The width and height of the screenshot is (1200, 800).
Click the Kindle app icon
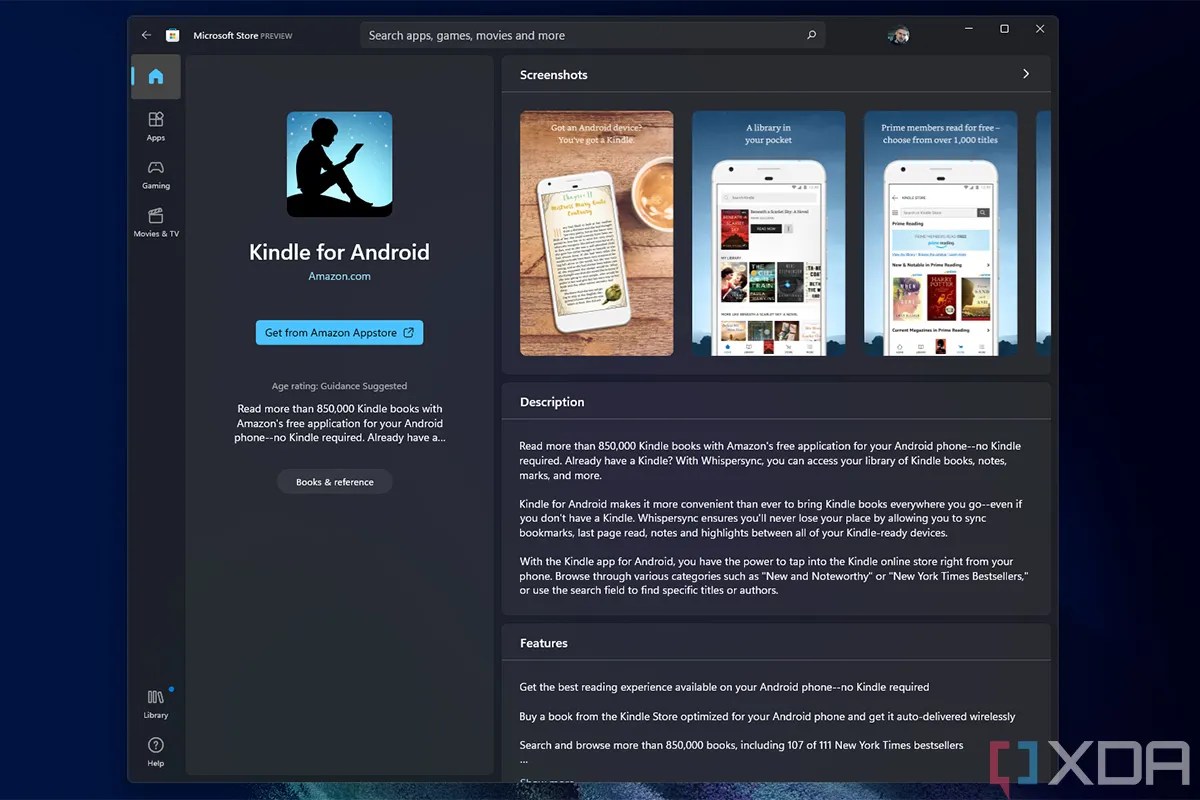[x=340, y=164]
